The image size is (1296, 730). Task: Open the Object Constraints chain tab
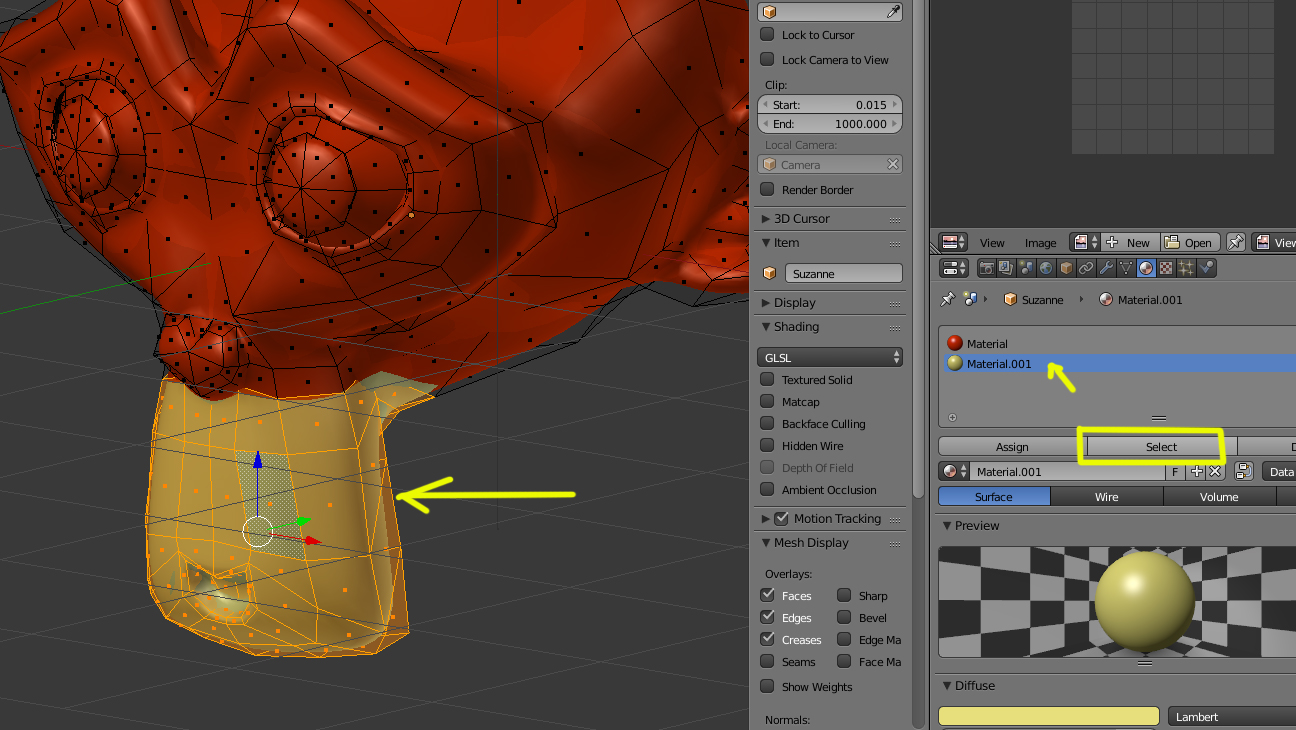(1086, 268)
